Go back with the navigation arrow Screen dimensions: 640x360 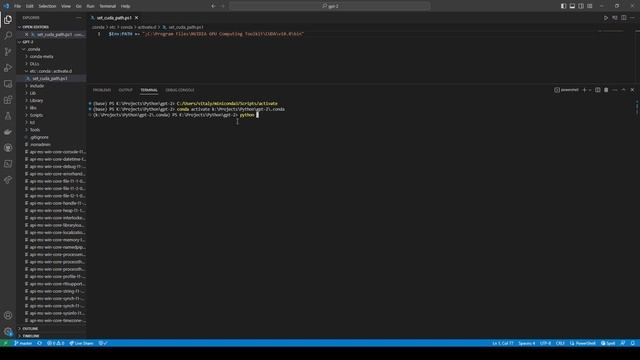coord(213,6)
